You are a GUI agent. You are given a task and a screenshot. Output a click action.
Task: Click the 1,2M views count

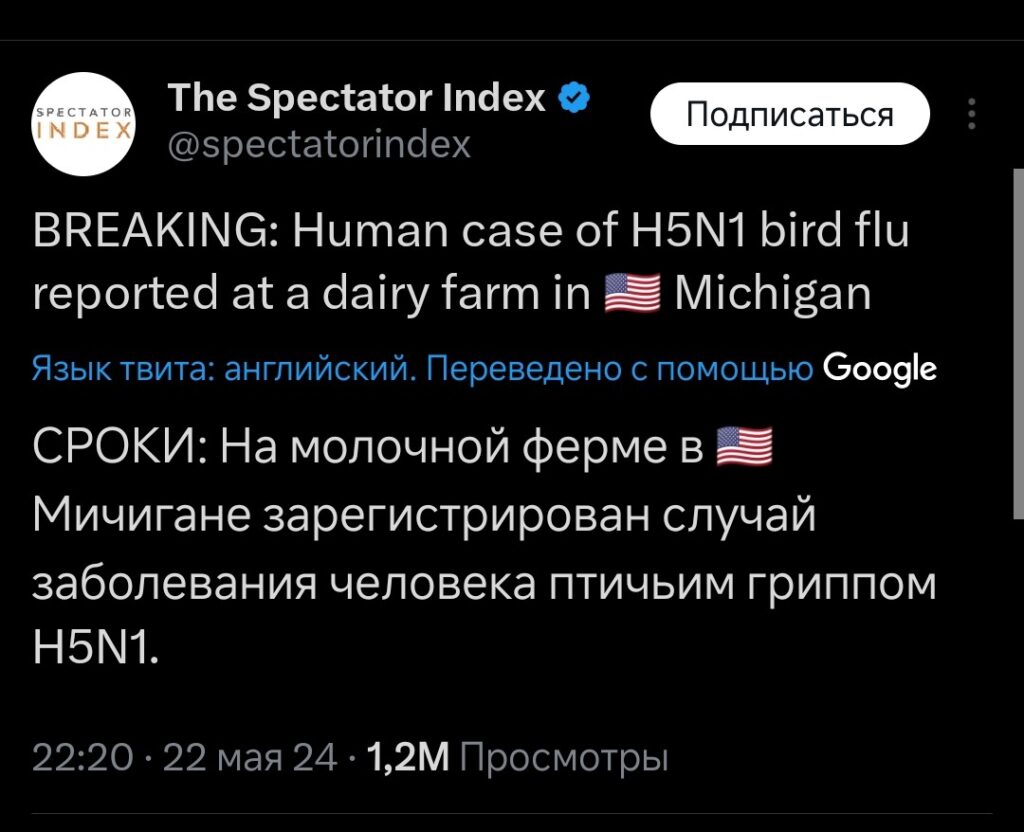[x=408, y=758]
